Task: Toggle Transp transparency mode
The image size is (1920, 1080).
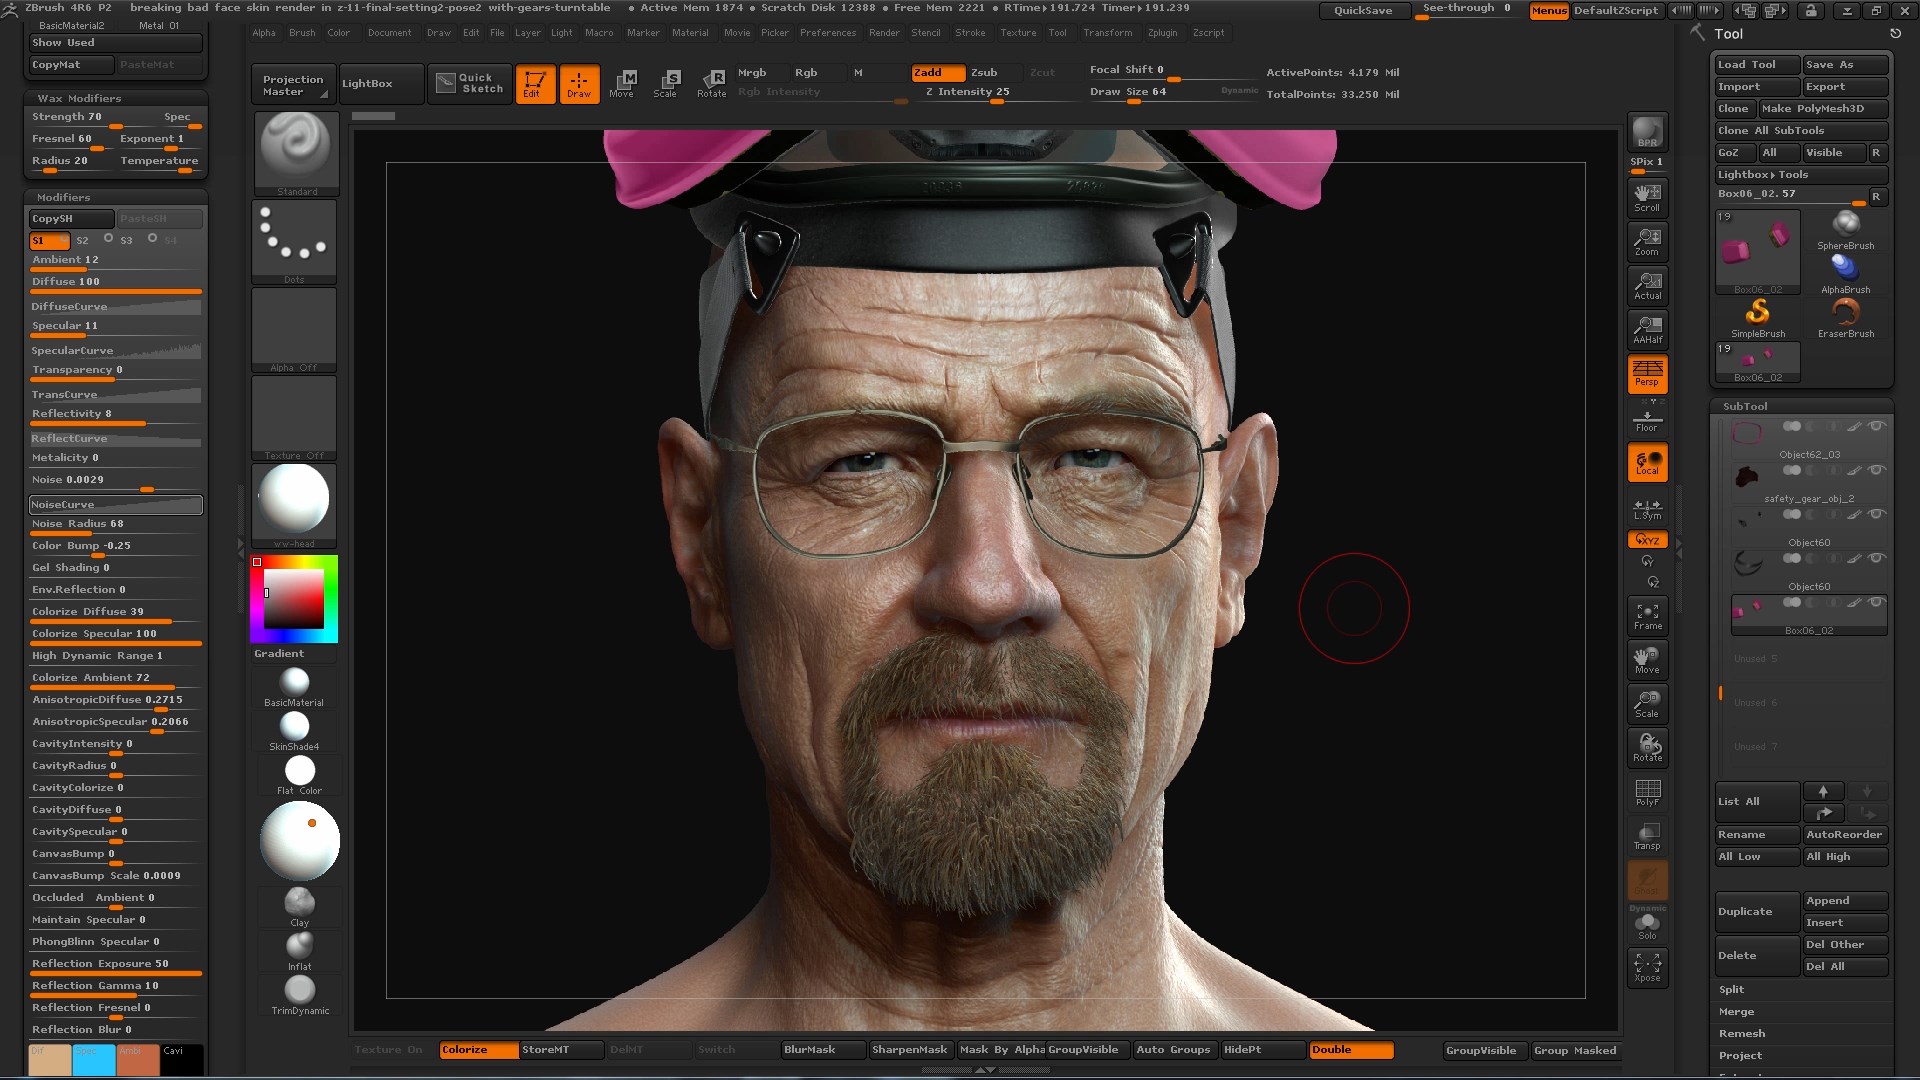Action: click(x=1647, y=836)
